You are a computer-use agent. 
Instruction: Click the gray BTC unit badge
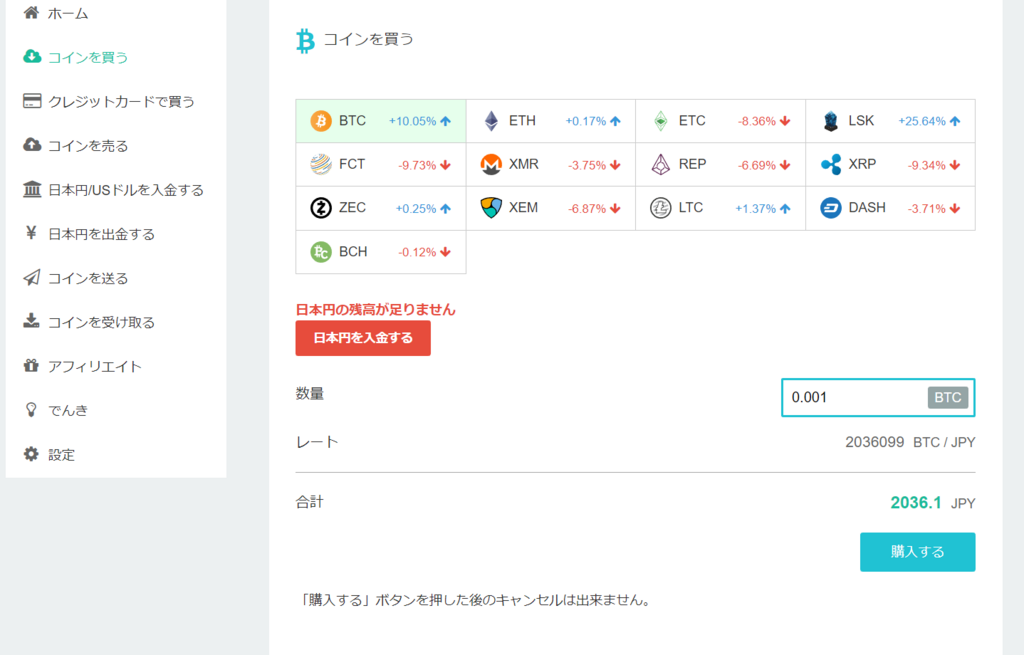click(x=947, y=398)
